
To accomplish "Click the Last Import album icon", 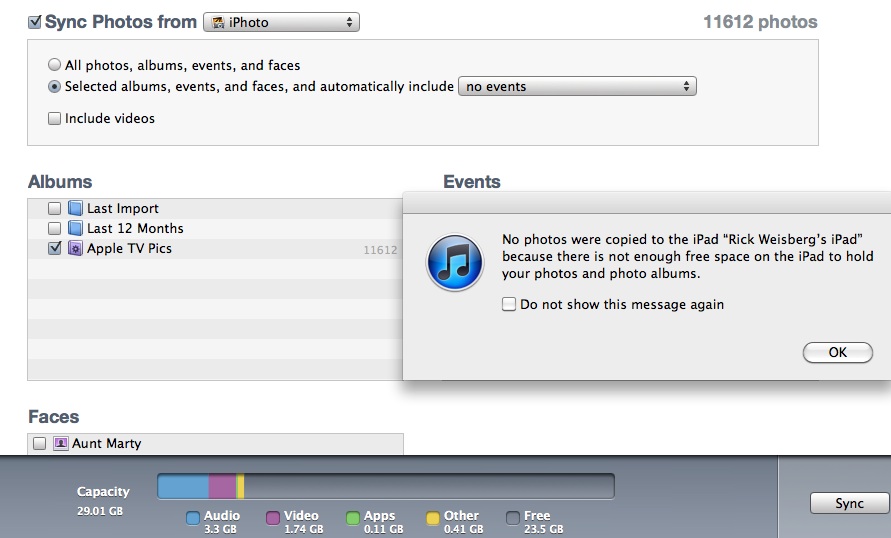I will [75, 208].
